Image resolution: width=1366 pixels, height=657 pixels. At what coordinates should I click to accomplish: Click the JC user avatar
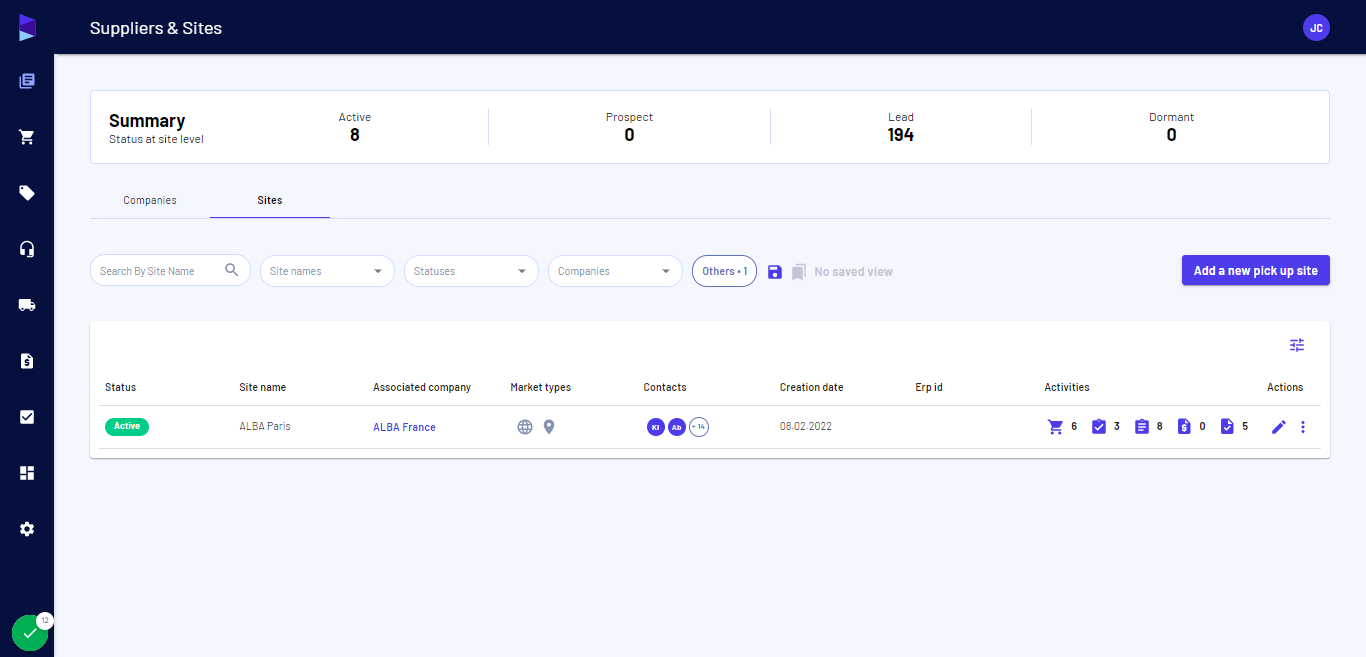click(1316, 28)
